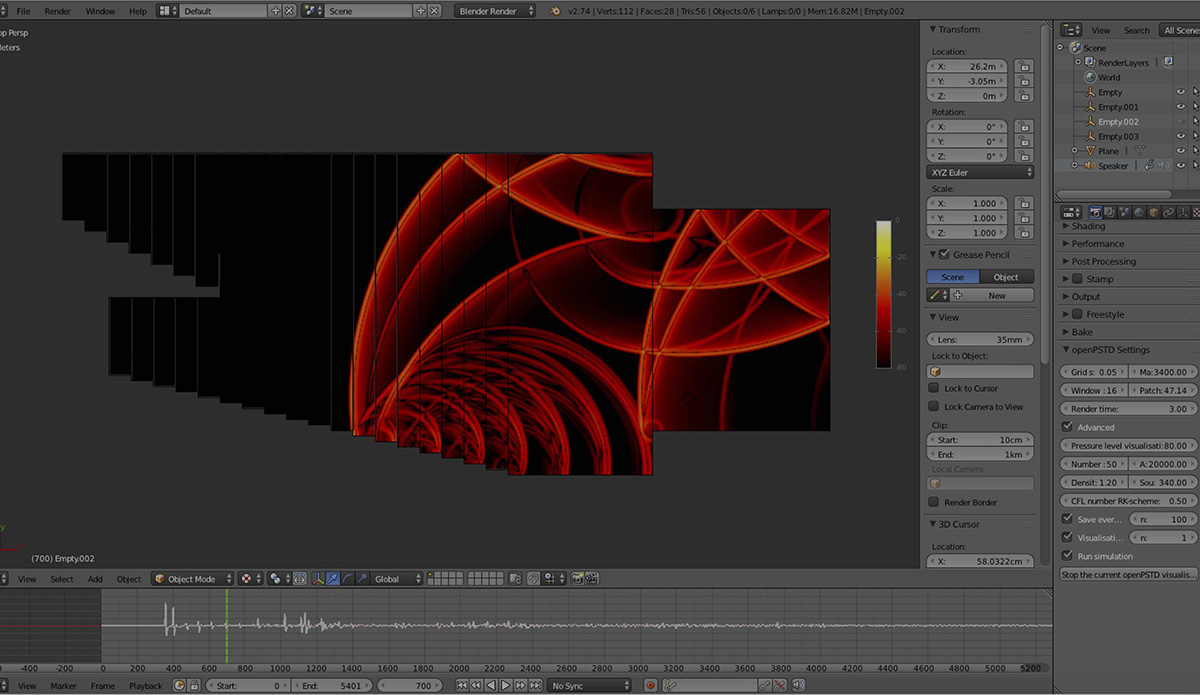Open the File menu
The image size is (1200, 695).
tap(22, 11)
